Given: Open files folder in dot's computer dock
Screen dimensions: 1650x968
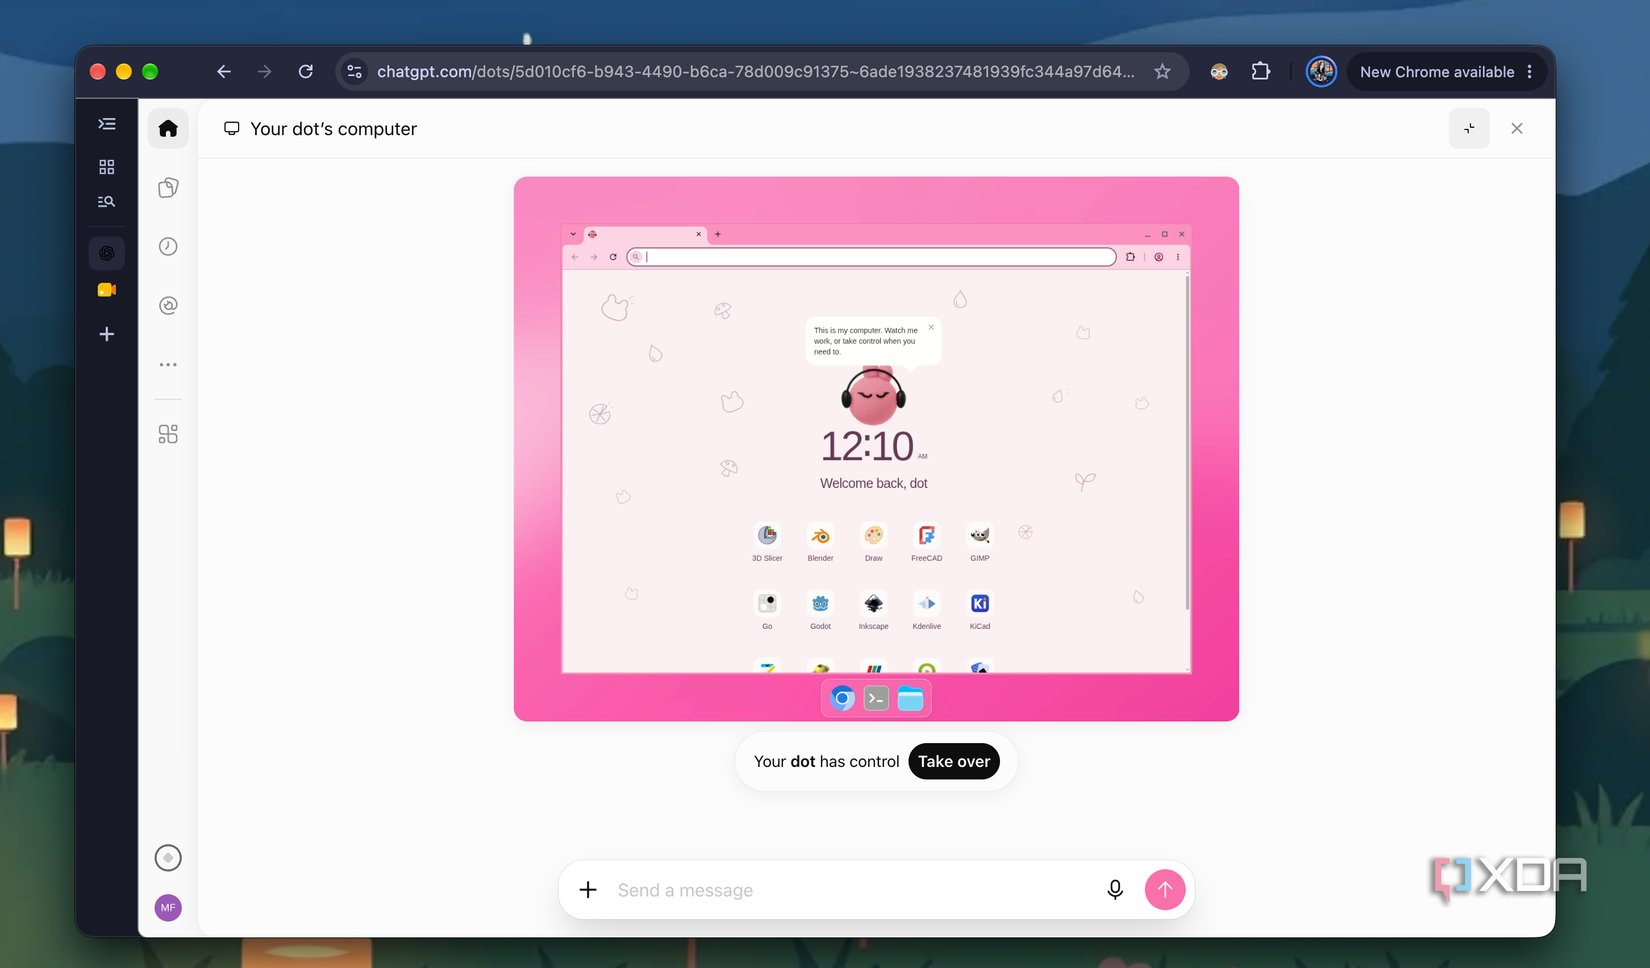Looking at the screenshot, I should [910, 699].
